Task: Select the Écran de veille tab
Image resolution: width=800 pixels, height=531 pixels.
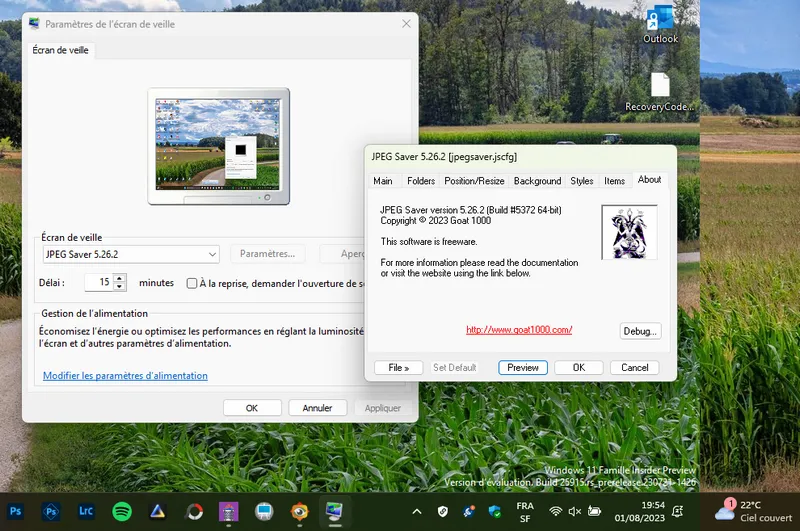Action: click(61, 50)
